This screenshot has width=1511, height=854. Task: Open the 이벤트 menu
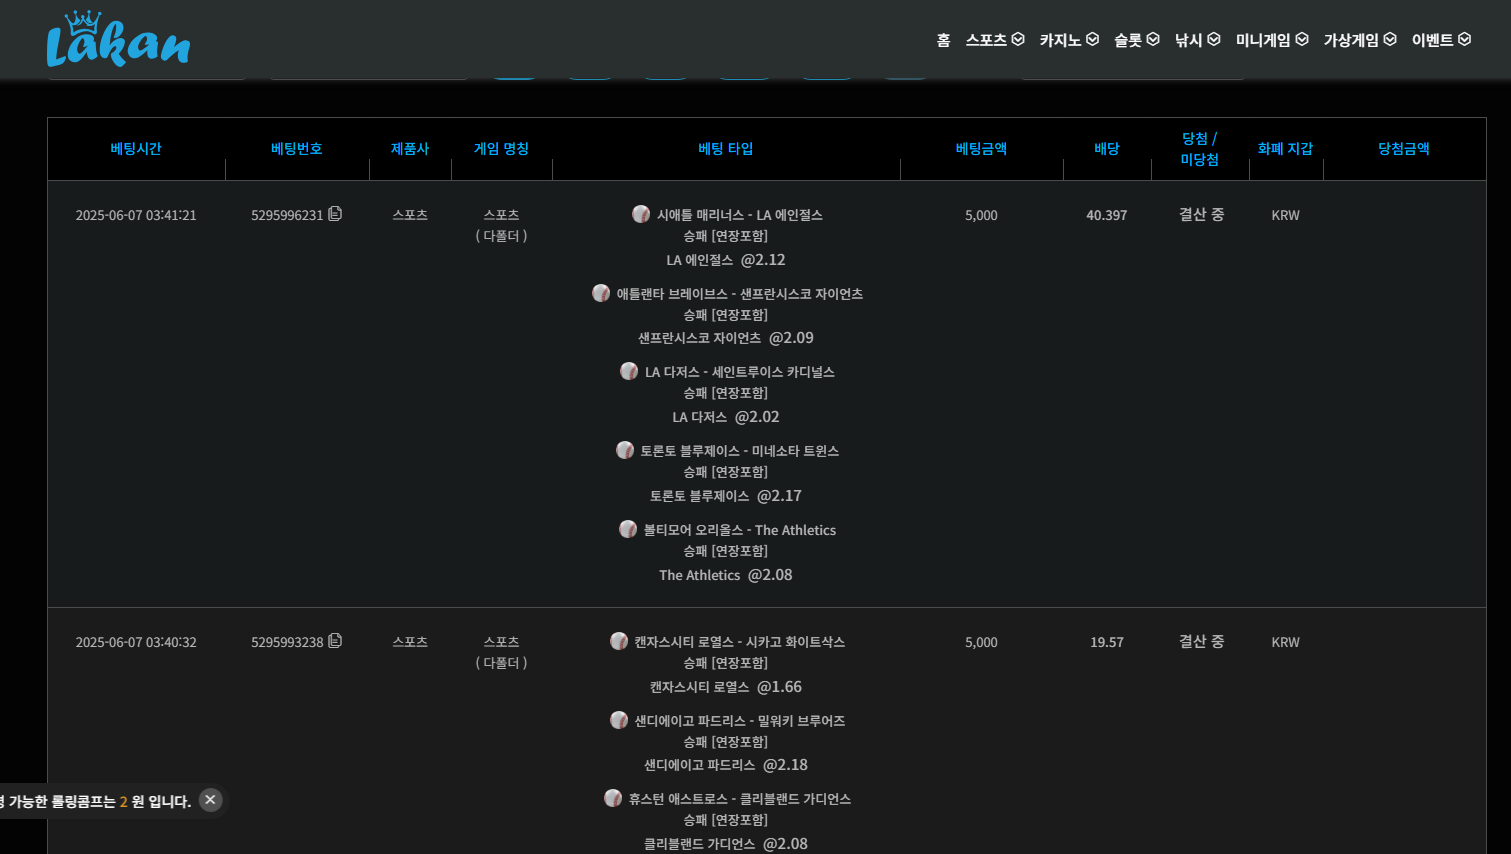(1441, 40)
